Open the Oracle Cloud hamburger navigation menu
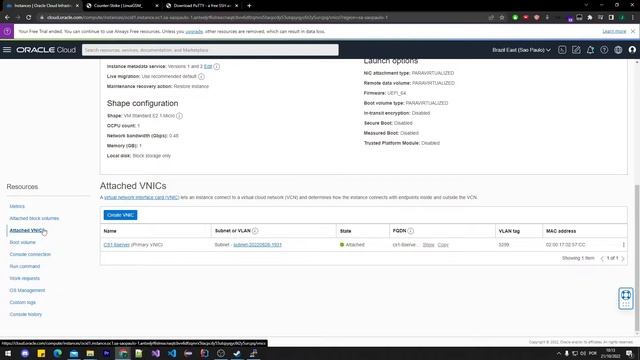The width and height of the screenshot is (640, 360). coord(7,50)
